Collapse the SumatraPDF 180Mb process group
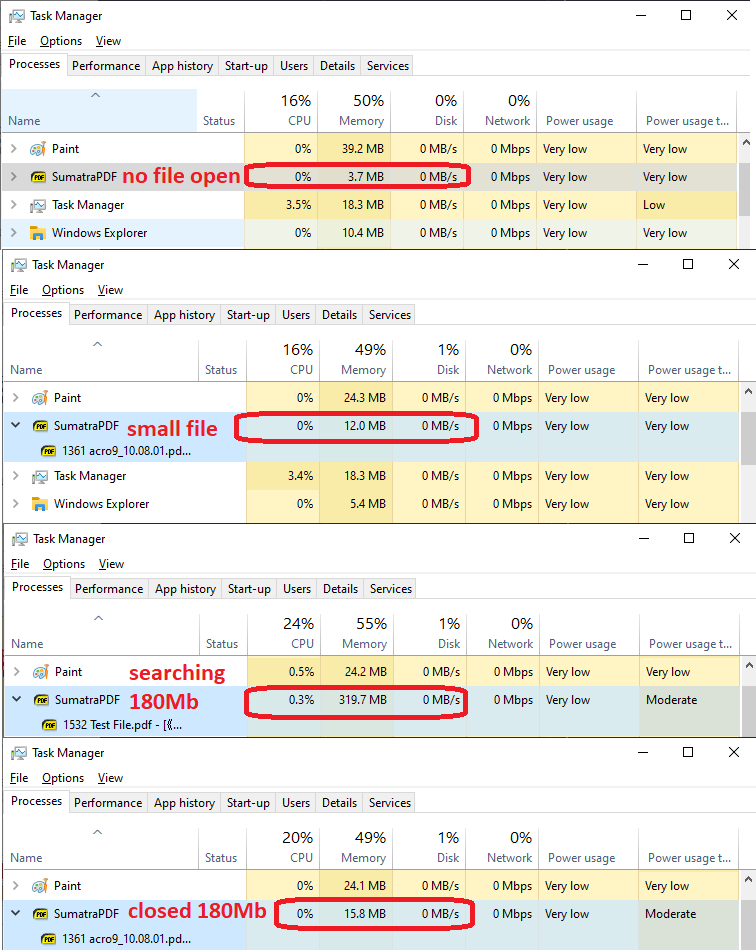Screen dimensions: 756x950 tap(17, 699)
